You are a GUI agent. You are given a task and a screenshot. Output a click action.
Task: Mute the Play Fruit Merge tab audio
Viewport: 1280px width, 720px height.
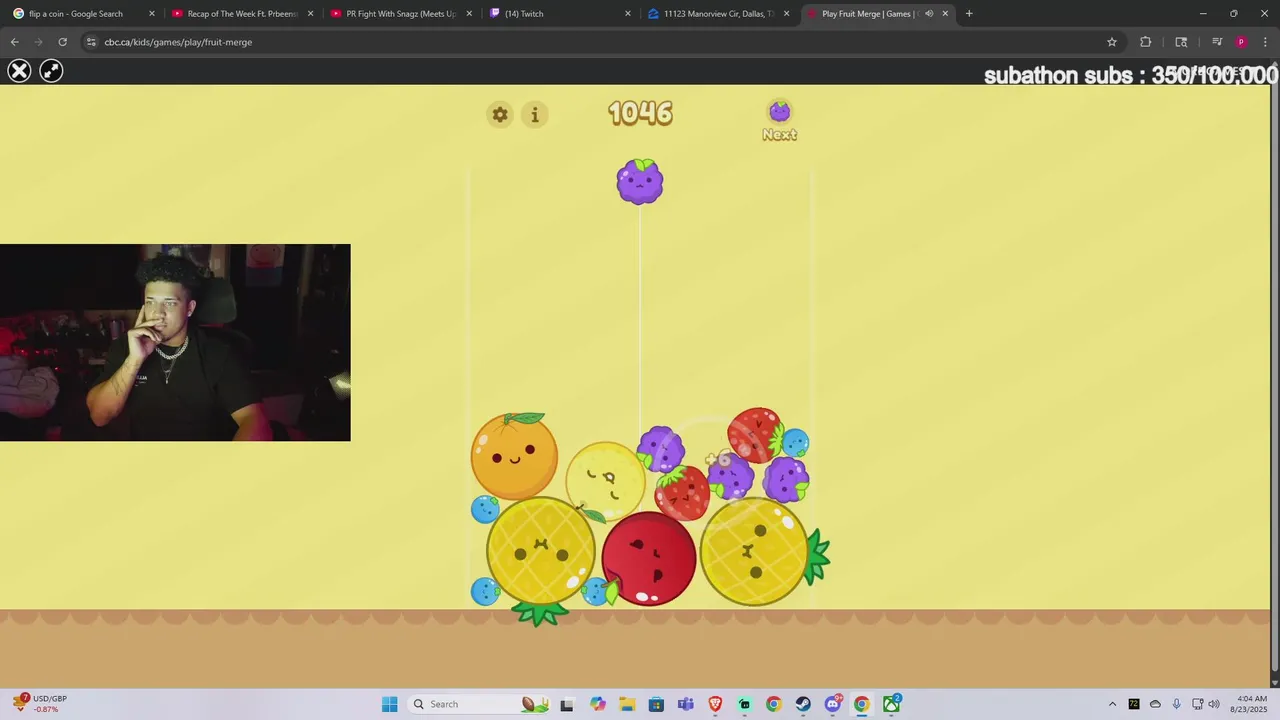[x=929, y=14]
